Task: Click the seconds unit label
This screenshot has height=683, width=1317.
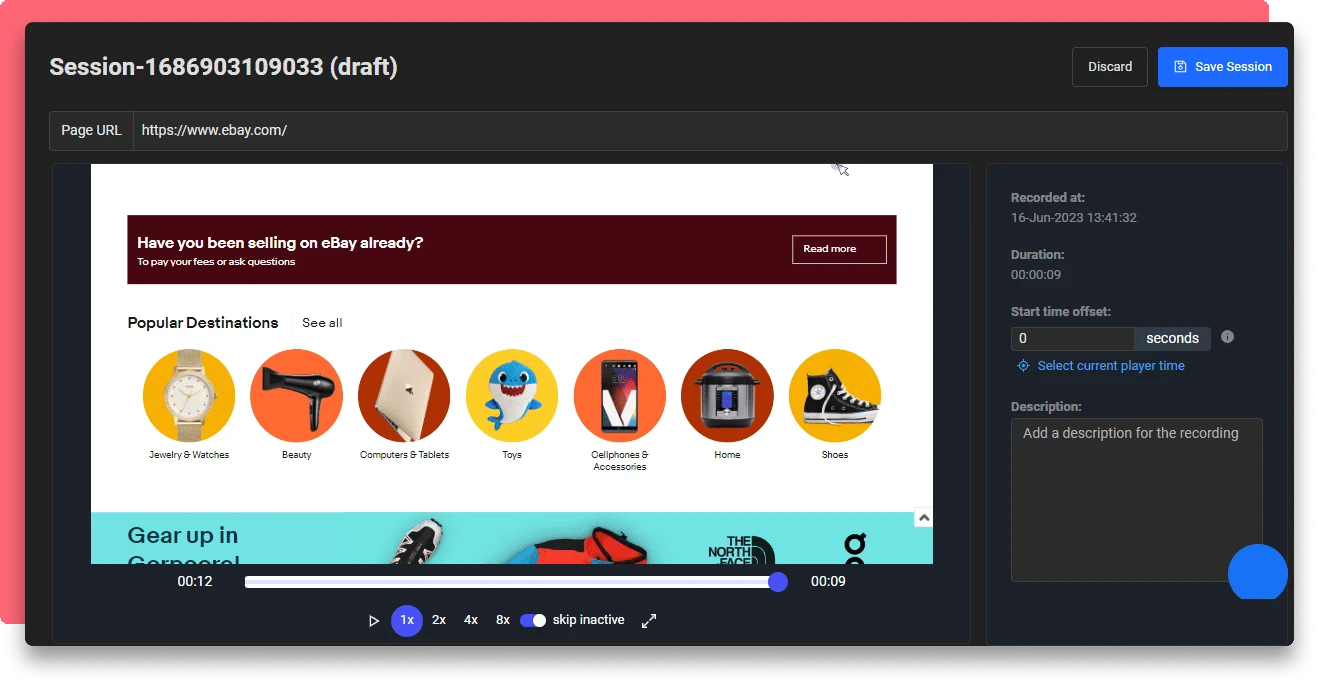Action: click(1172, 339)
